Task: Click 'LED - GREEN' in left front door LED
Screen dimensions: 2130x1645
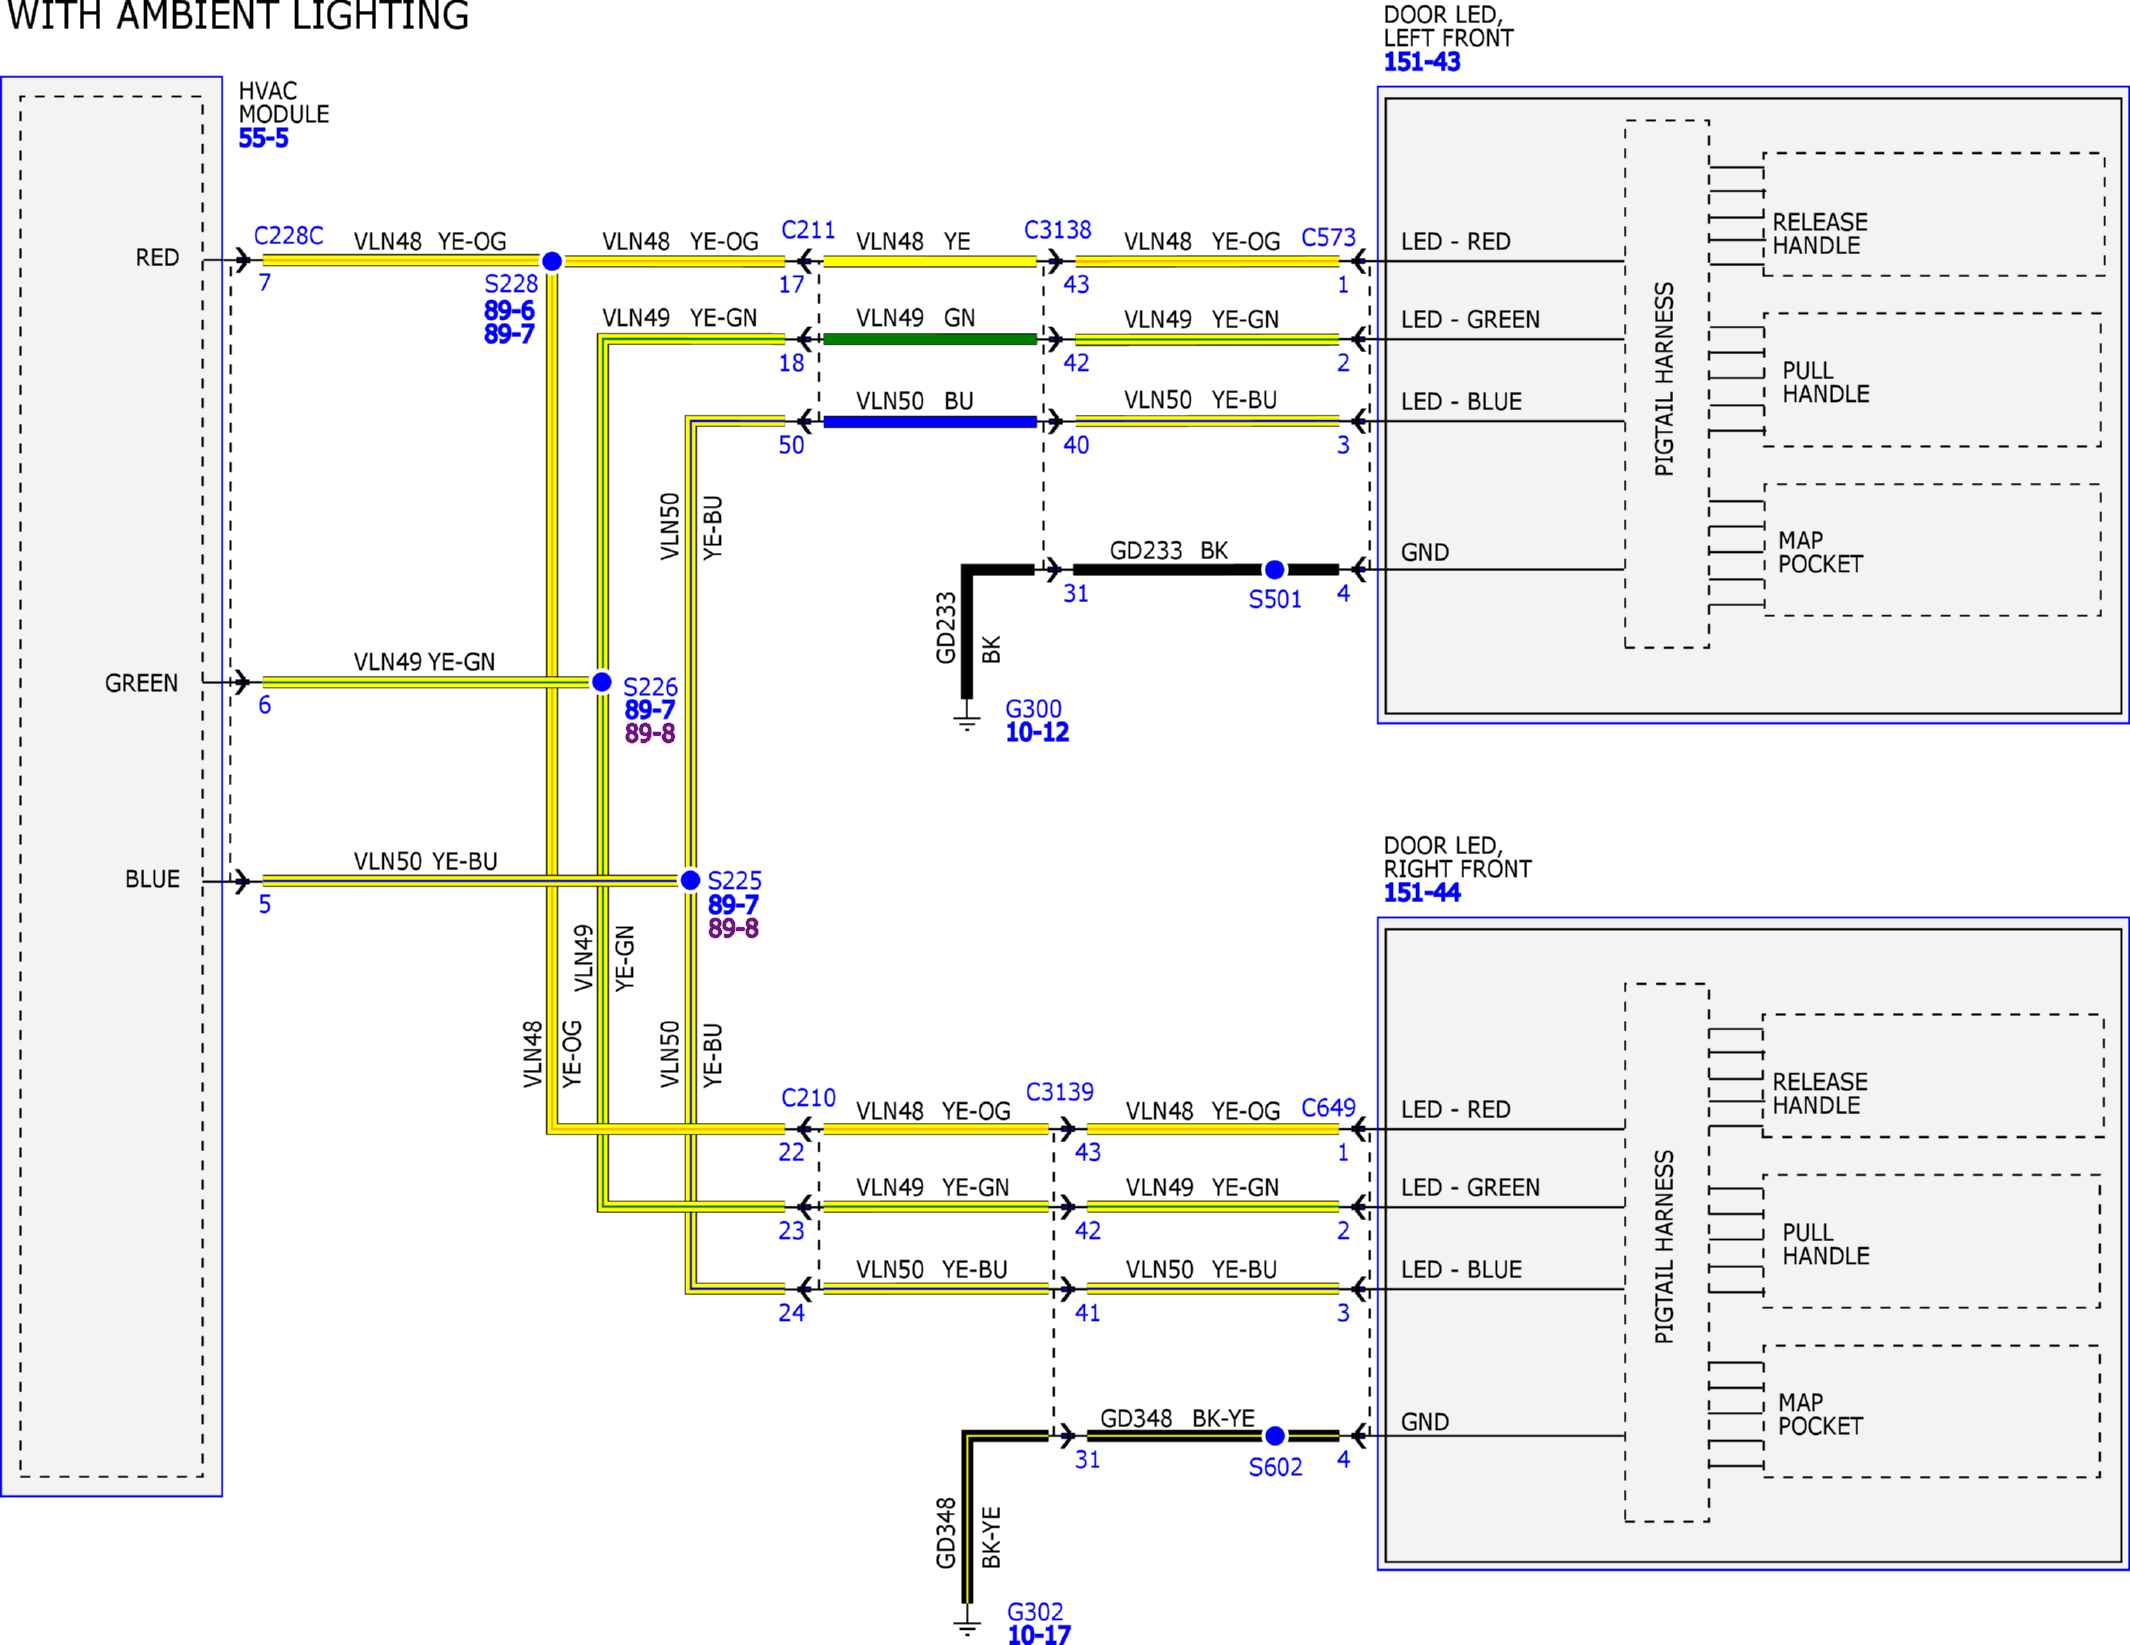Action: (x=1470, y=319)
